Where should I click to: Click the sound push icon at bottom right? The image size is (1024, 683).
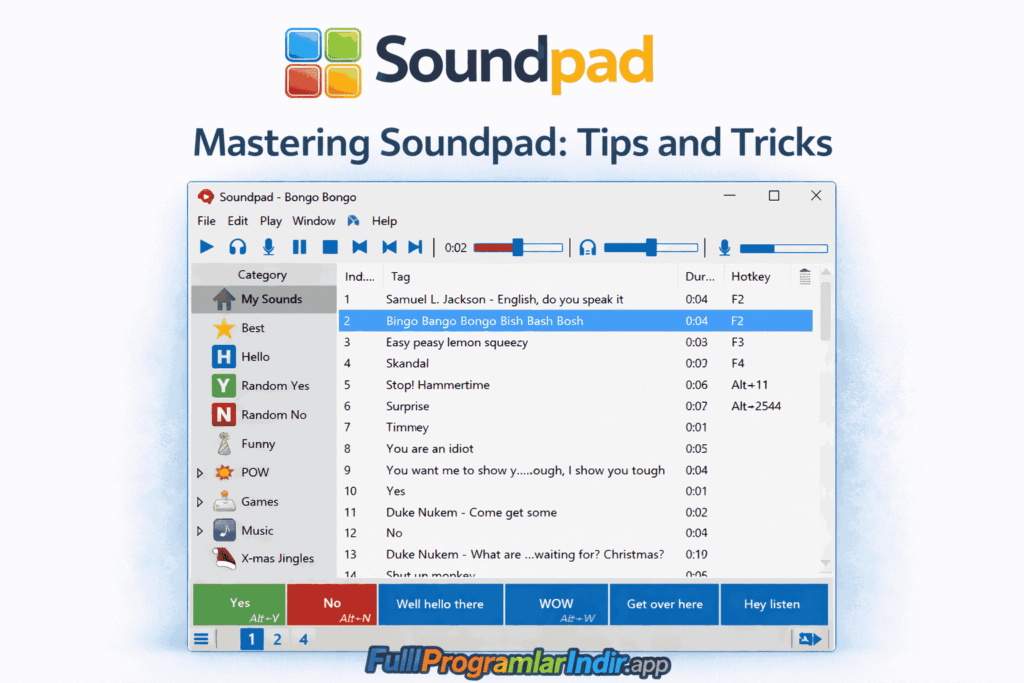click(x=808, y=638)
